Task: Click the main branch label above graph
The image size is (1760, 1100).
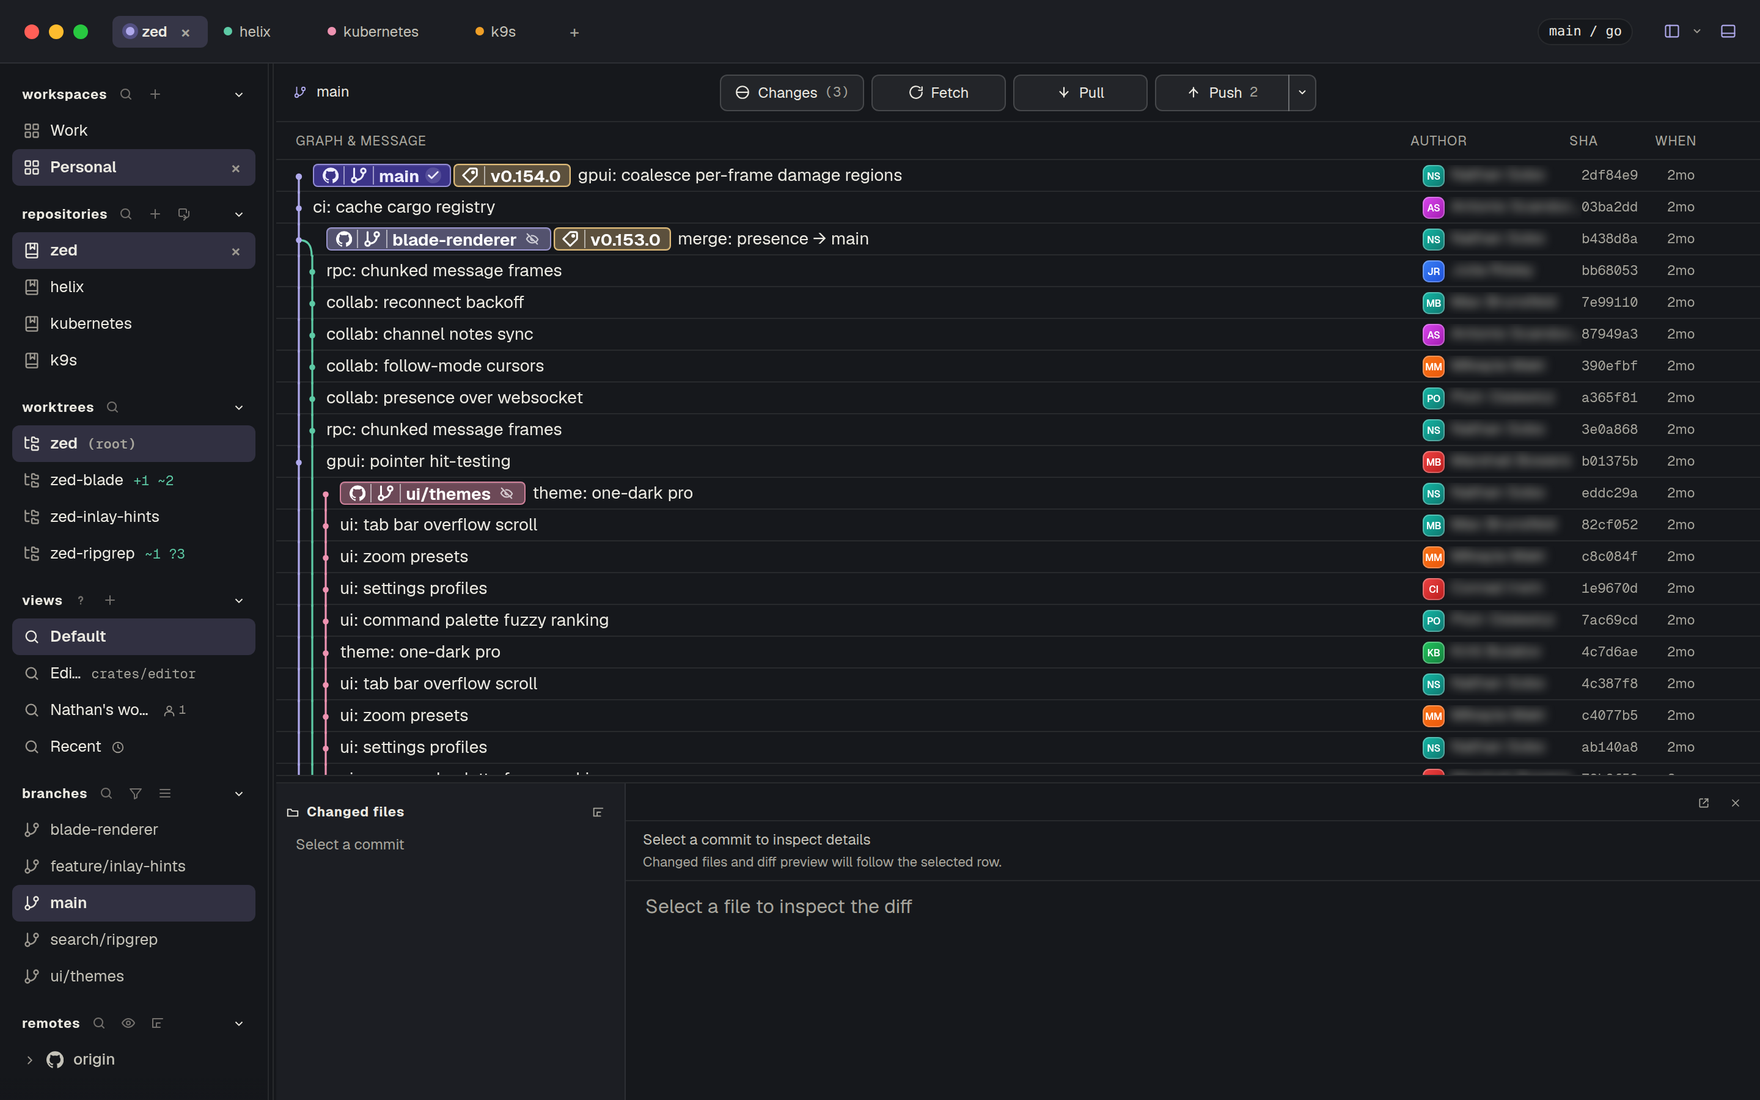Action: [322, 92]
